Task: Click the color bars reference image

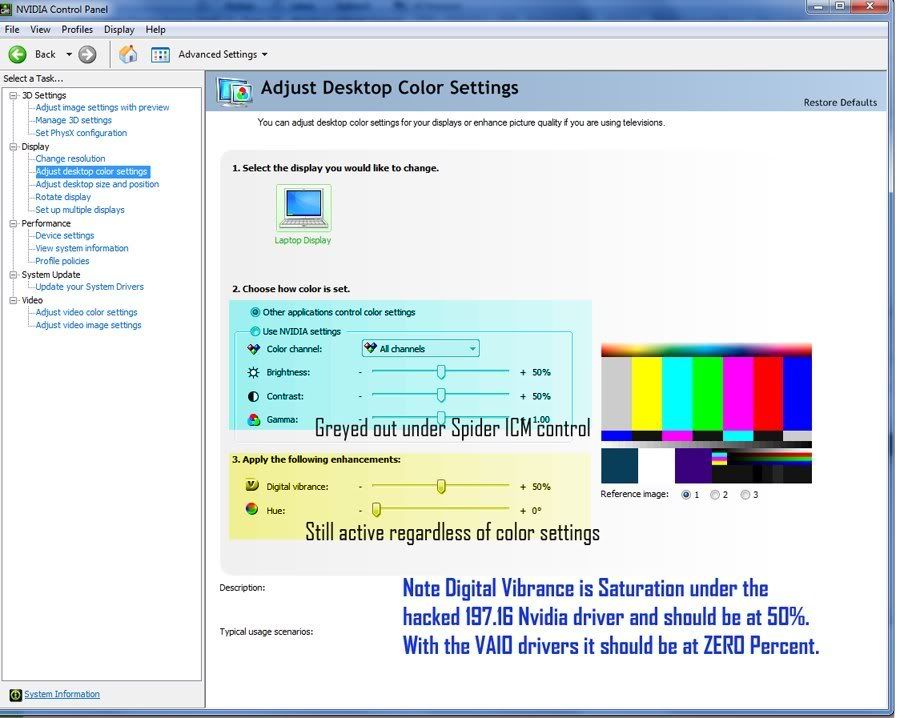Action: pos(707,413)
